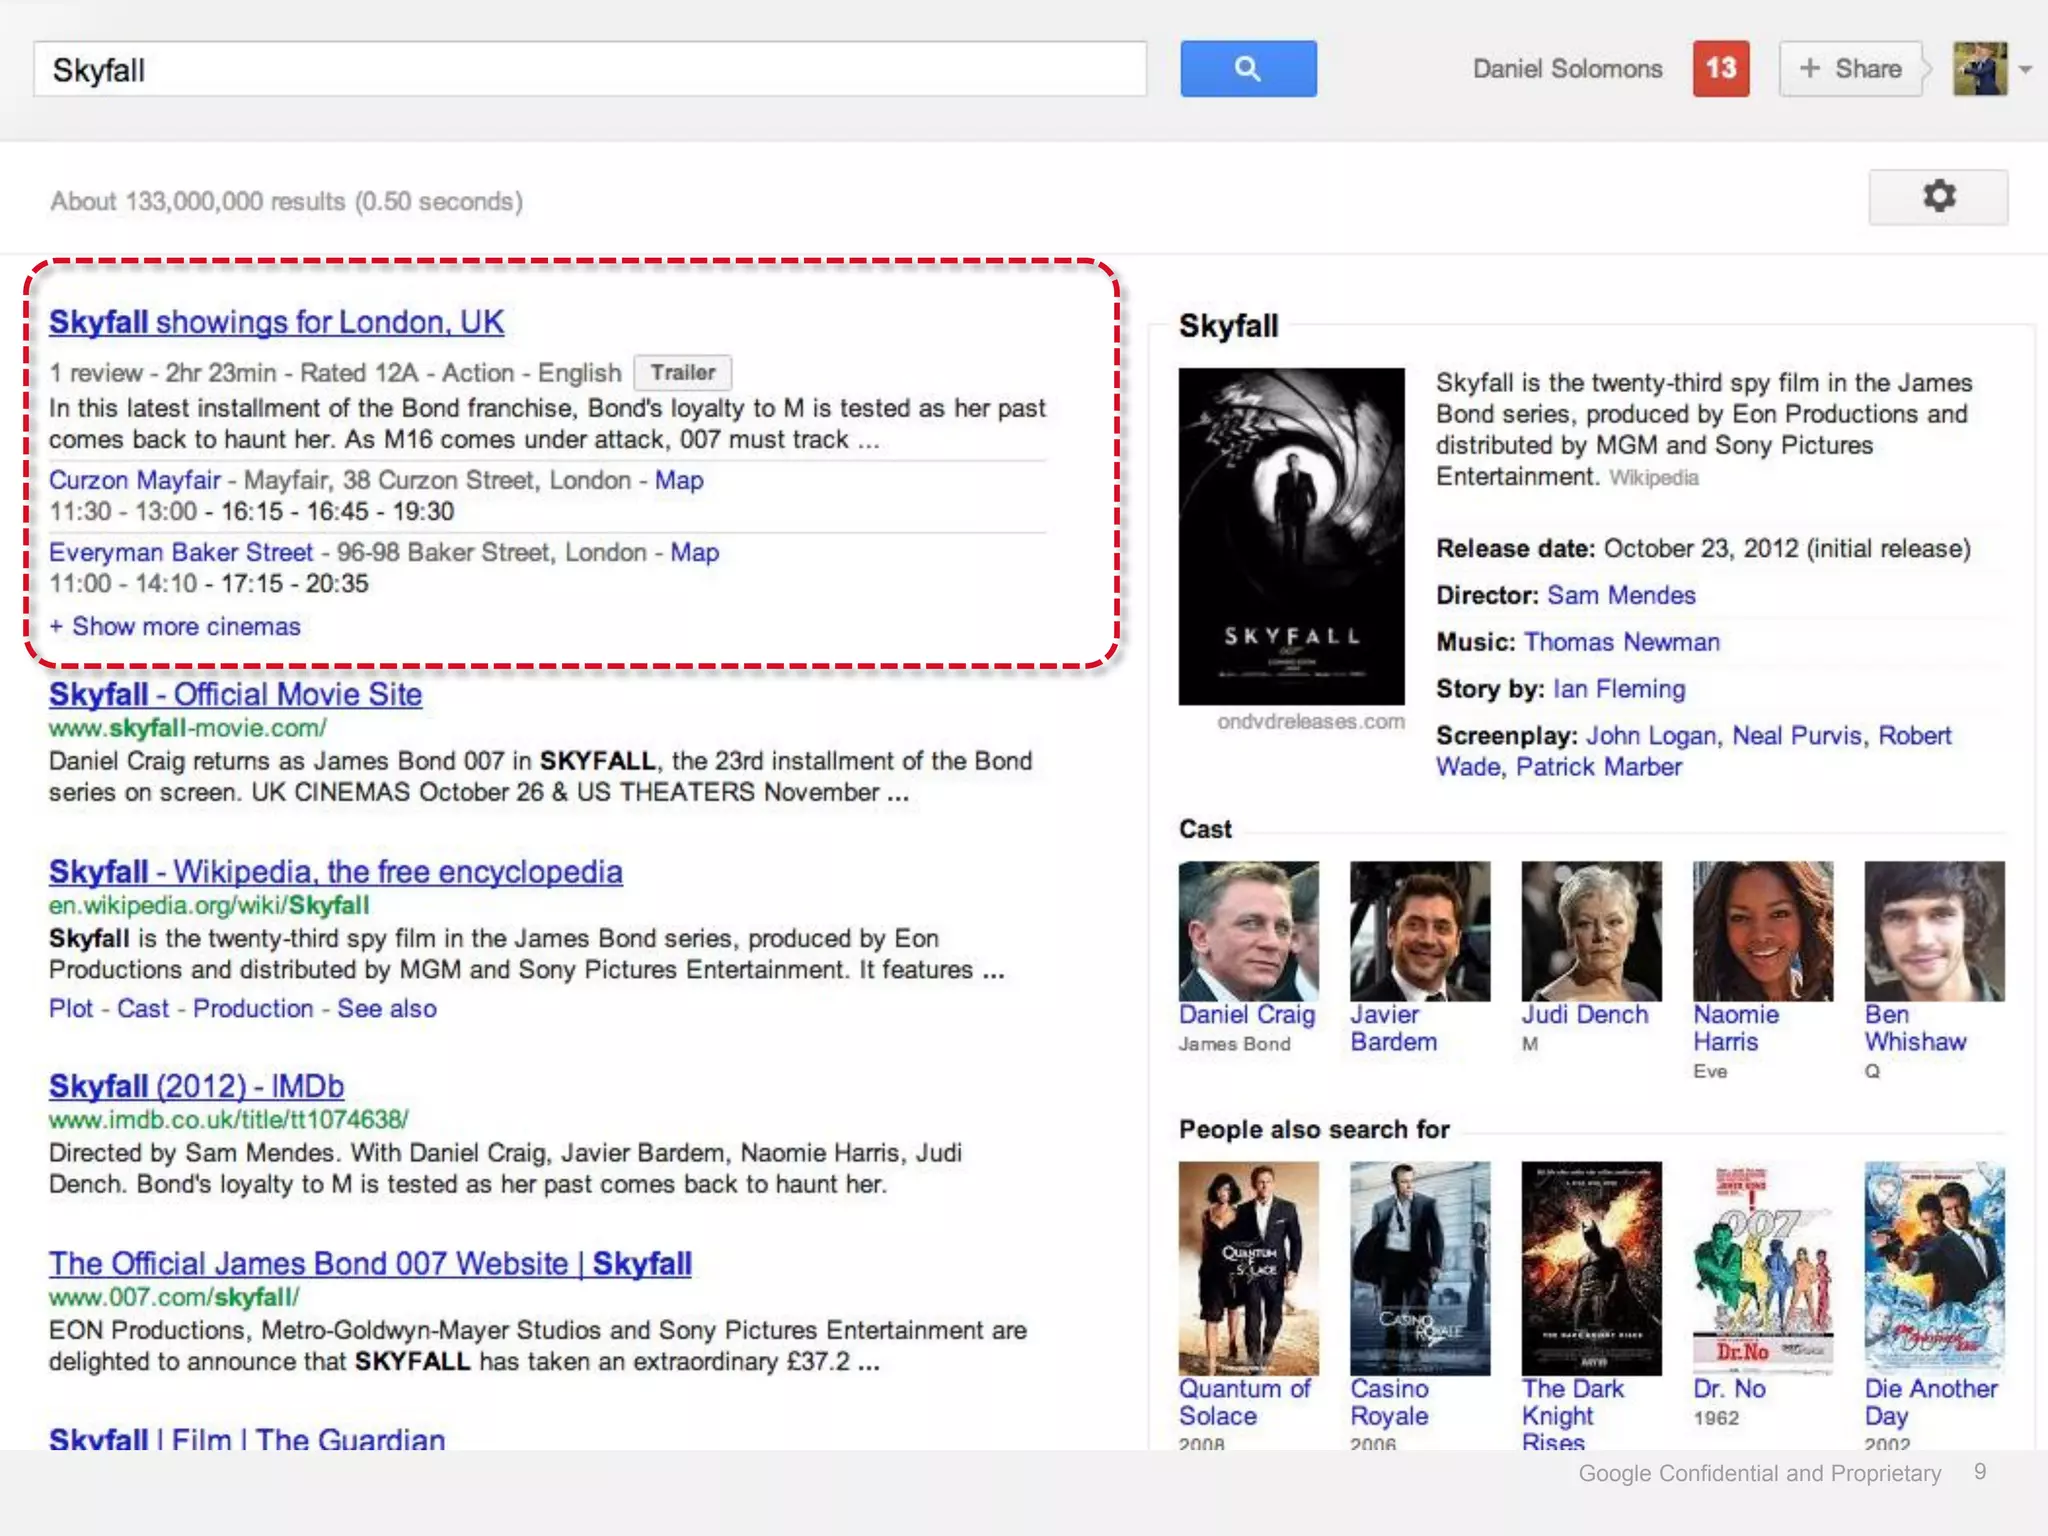Open the Dr. No title link
The height and width of the screenshot is (1536, 2048).
(x=1729, y=1389)
